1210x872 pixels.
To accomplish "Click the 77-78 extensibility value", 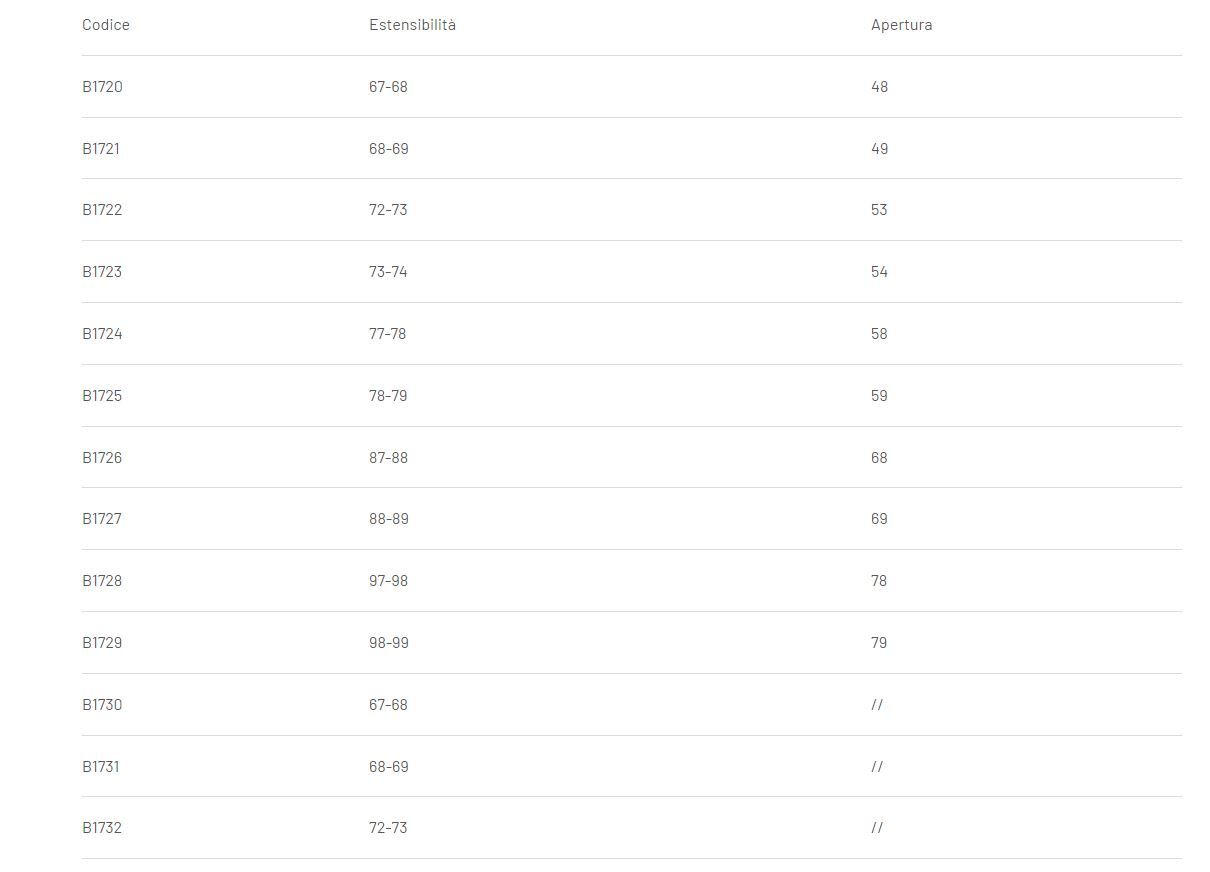I will point(388,334).
